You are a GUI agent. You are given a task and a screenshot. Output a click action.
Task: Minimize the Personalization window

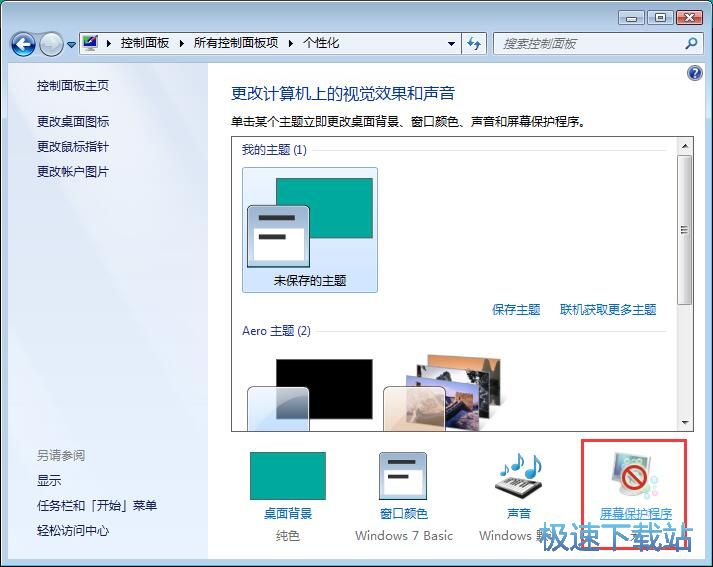(x=631, y=18)
